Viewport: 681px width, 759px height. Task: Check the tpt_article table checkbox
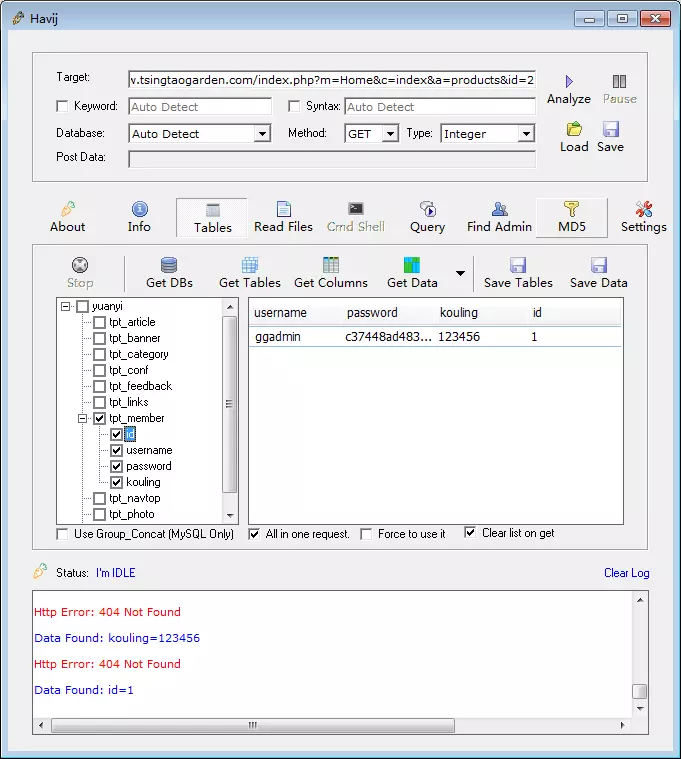click(x=99, y=322)
